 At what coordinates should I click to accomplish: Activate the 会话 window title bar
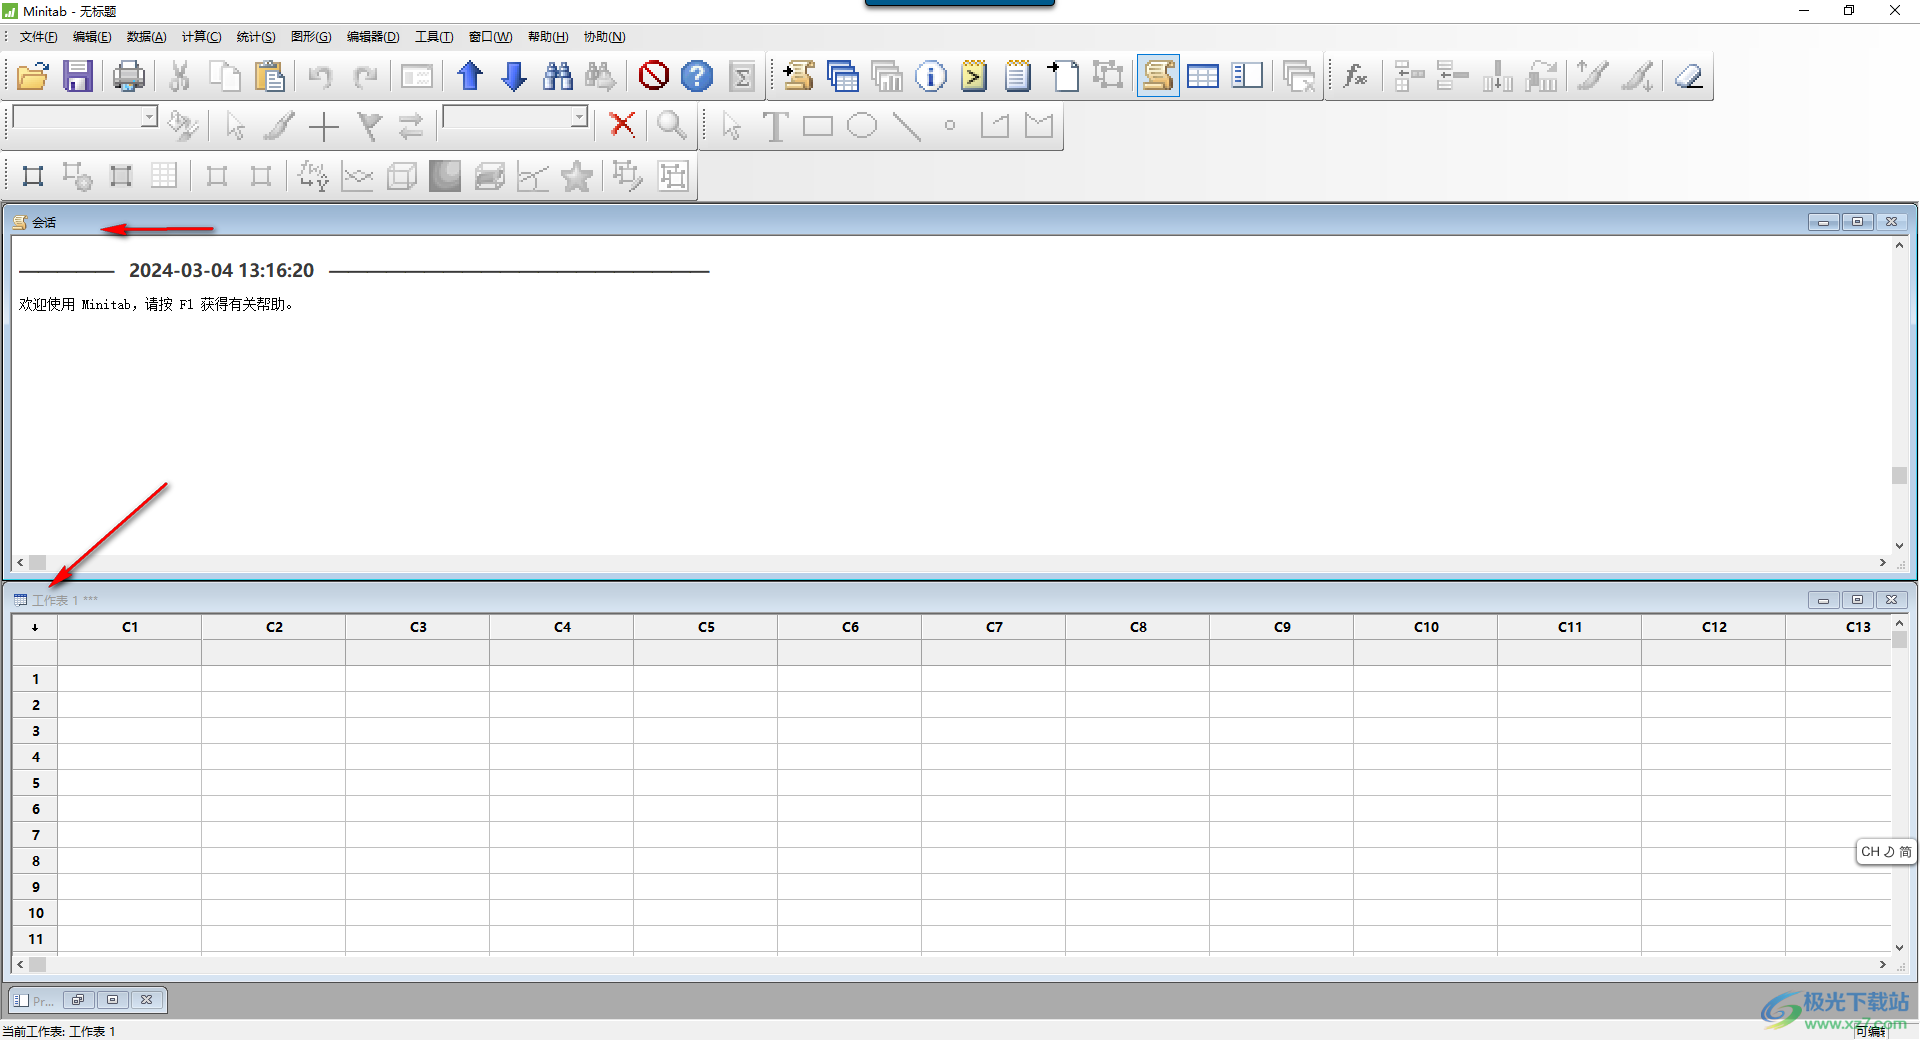coord(960,222)
